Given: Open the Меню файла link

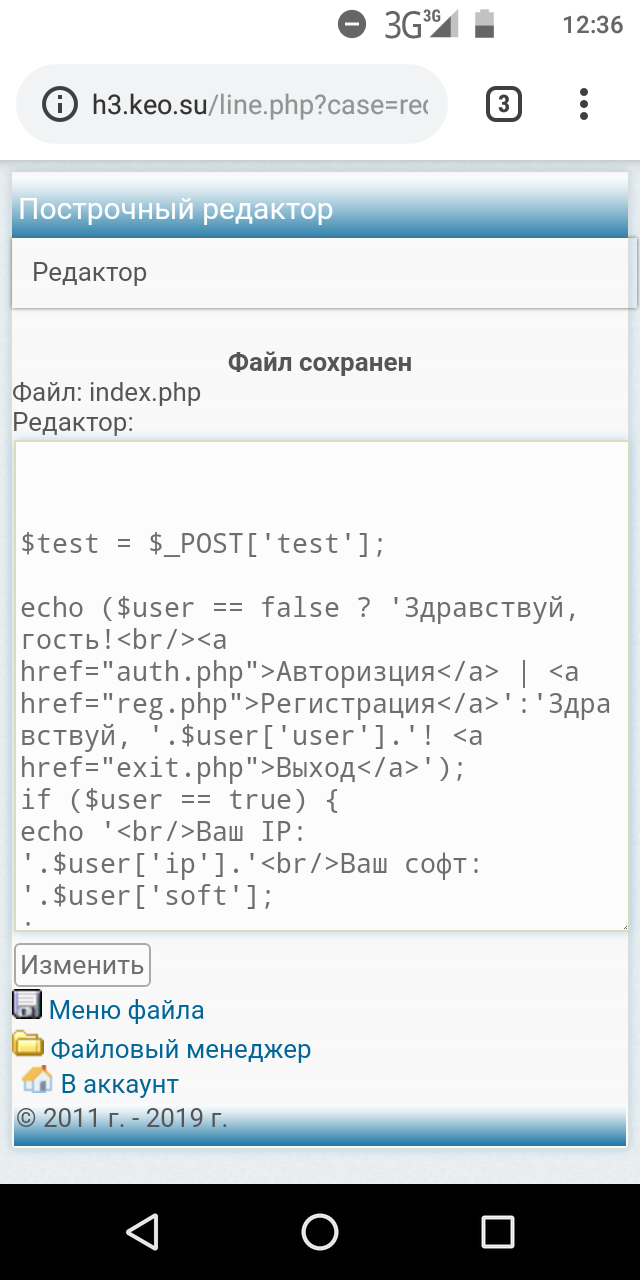Looking at the screenshot, I should 126,1010.
